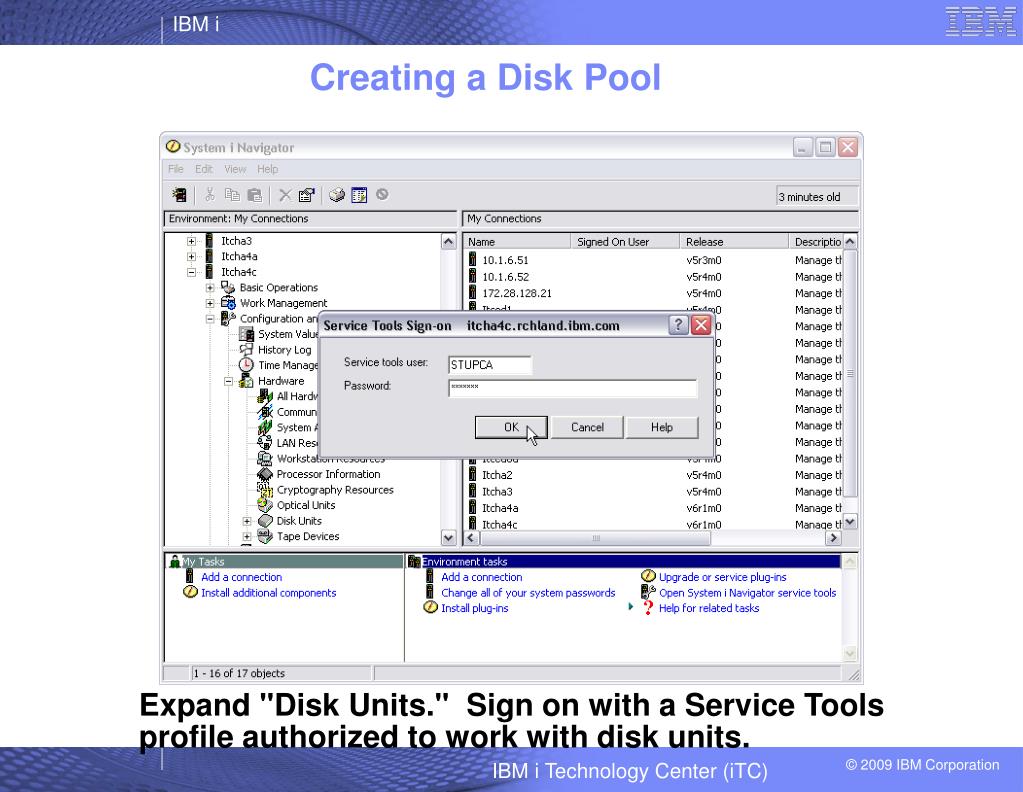Open Change all of your system passwords

coord(528,592)
